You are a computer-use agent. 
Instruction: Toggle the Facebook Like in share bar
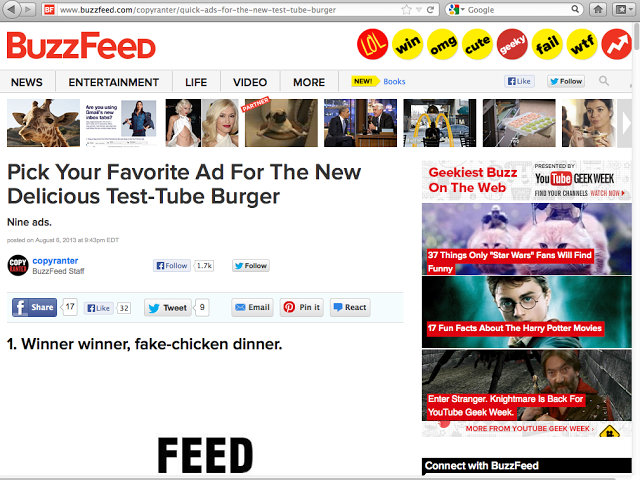98,308
